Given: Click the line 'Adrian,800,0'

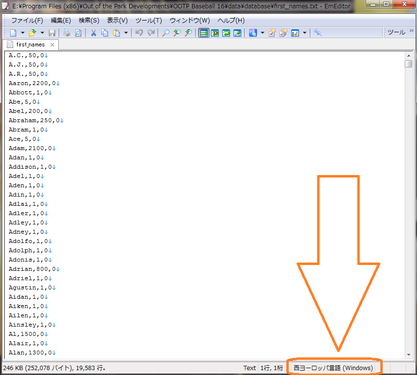Looking at the screenshot, I should [34, 269].
